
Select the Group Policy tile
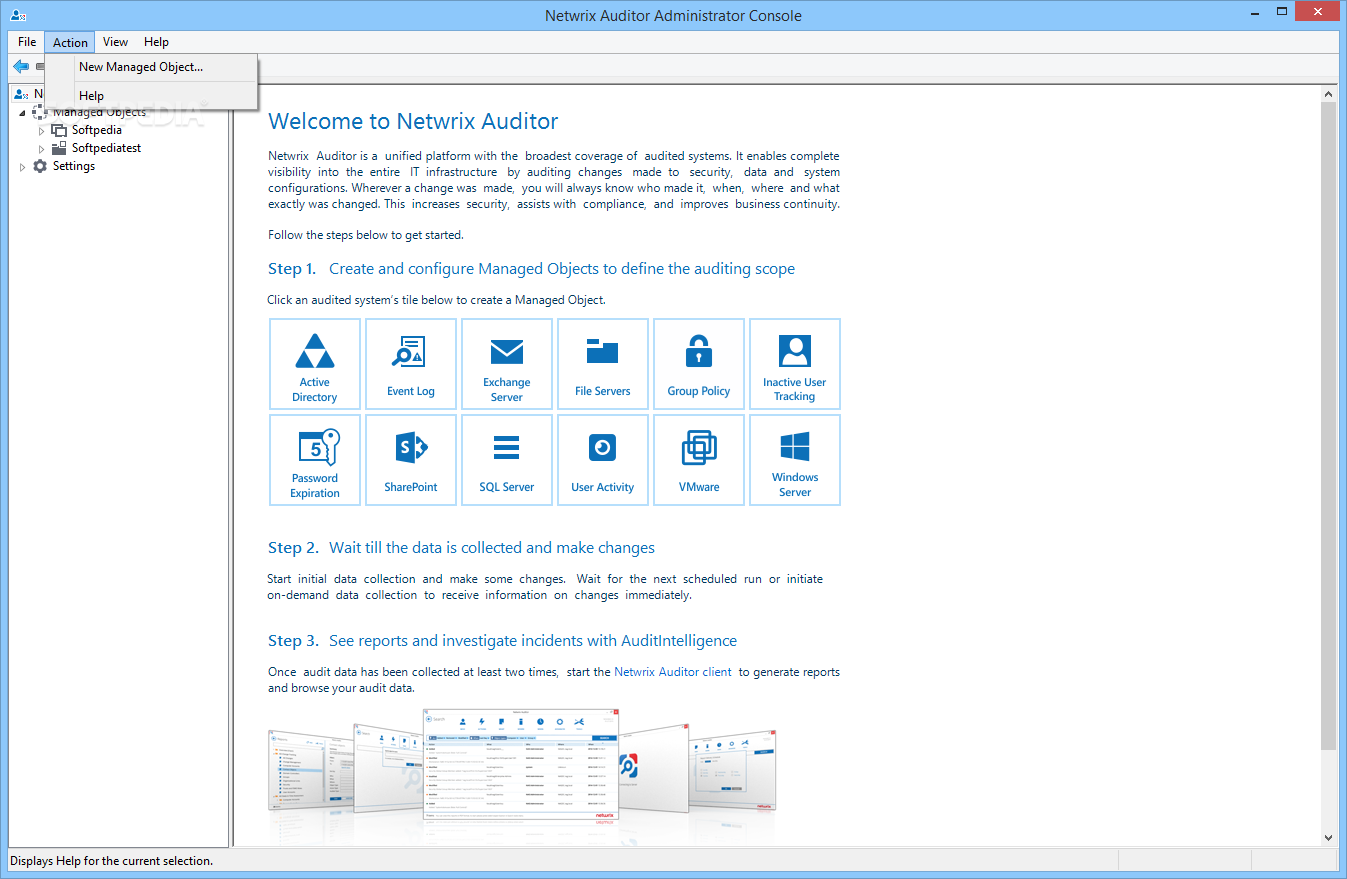click(699, 364)
